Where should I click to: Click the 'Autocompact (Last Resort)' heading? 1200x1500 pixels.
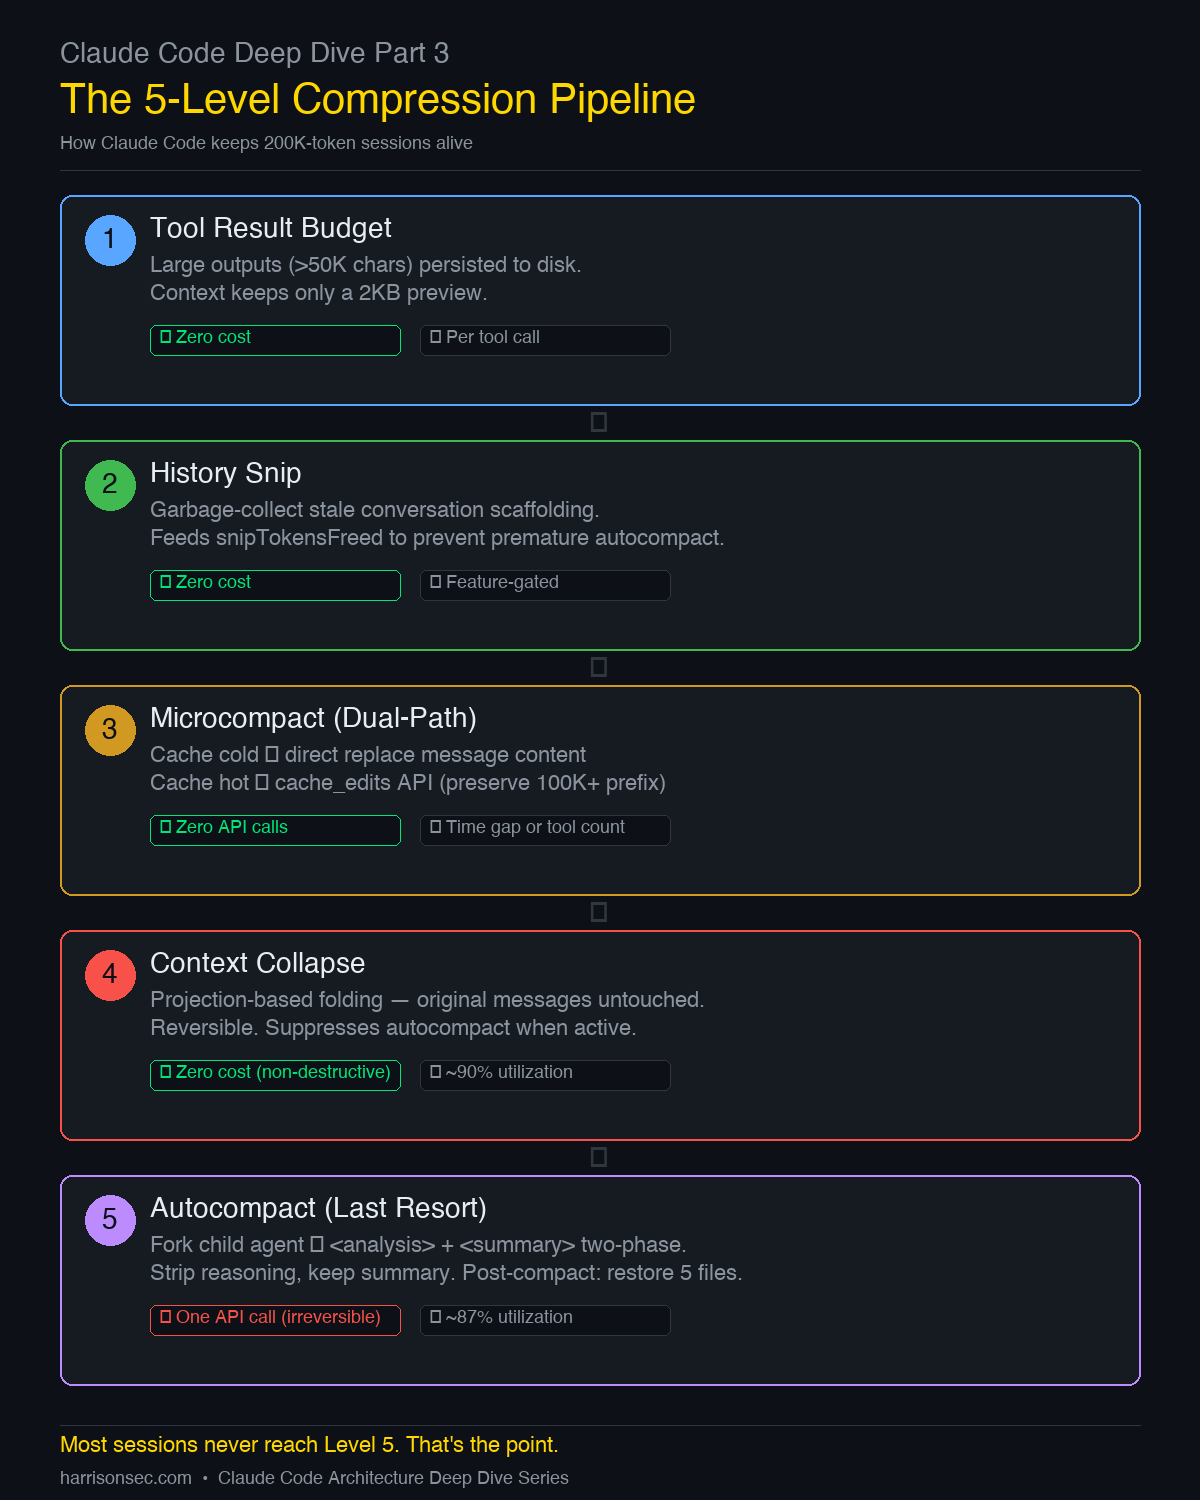click(318, 1208)
